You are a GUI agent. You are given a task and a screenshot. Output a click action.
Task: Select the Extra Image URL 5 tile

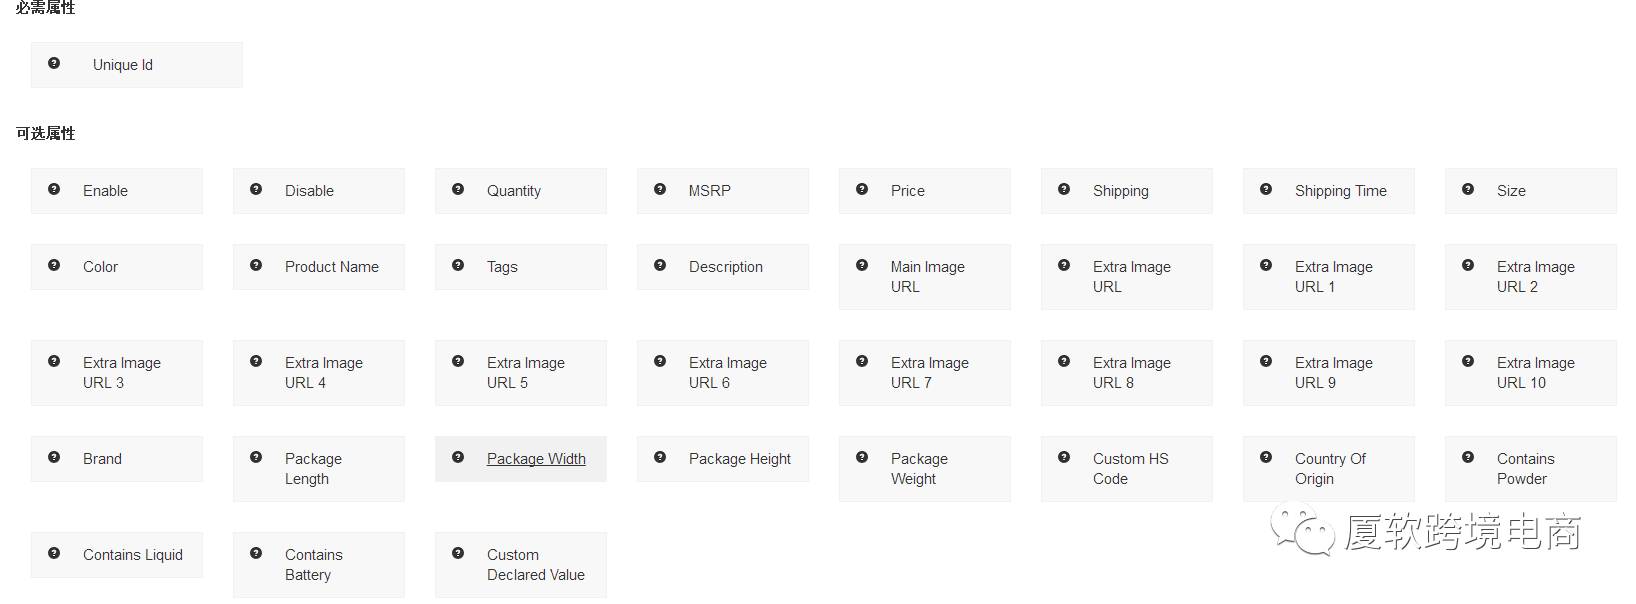[x=521, y=373]
